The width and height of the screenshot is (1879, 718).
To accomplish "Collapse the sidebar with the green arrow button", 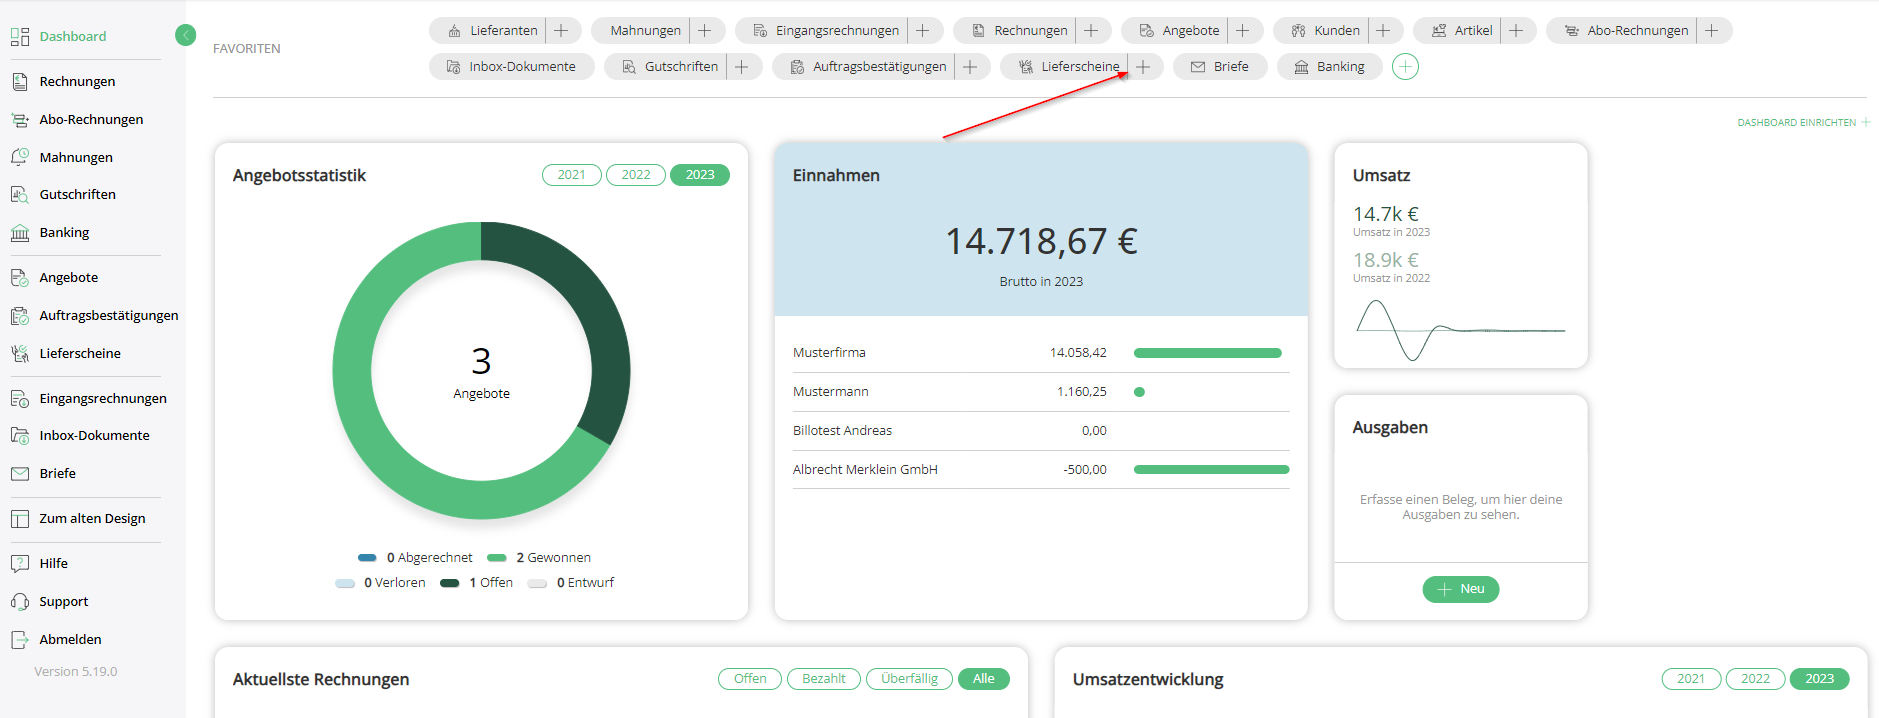I will point(185,36).
